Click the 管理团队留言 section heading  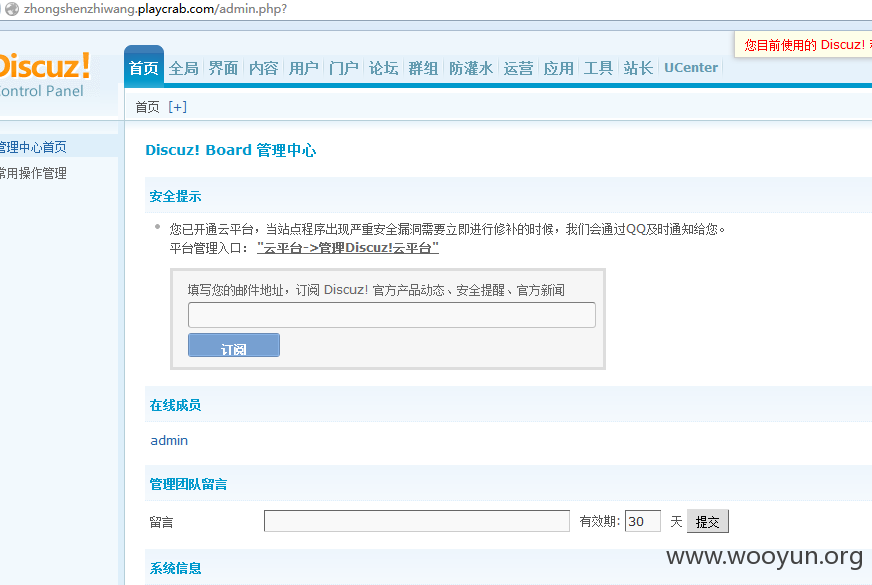pos(189,484)
